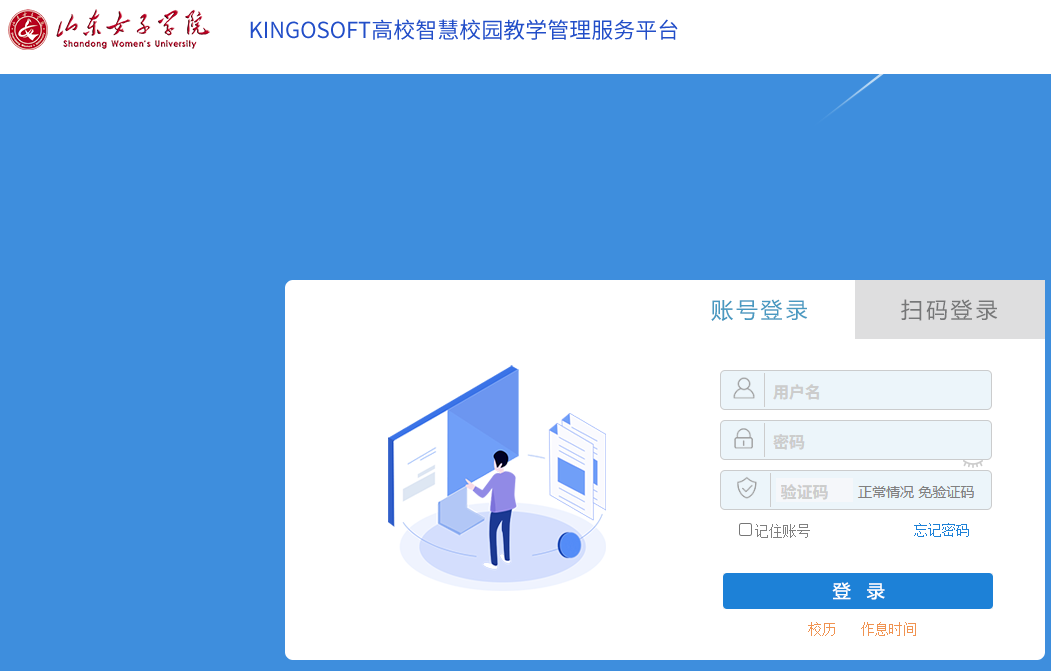Click the blue coin in the illustration
Screen dimensions: 1051x671
click(x=569, y=545)
